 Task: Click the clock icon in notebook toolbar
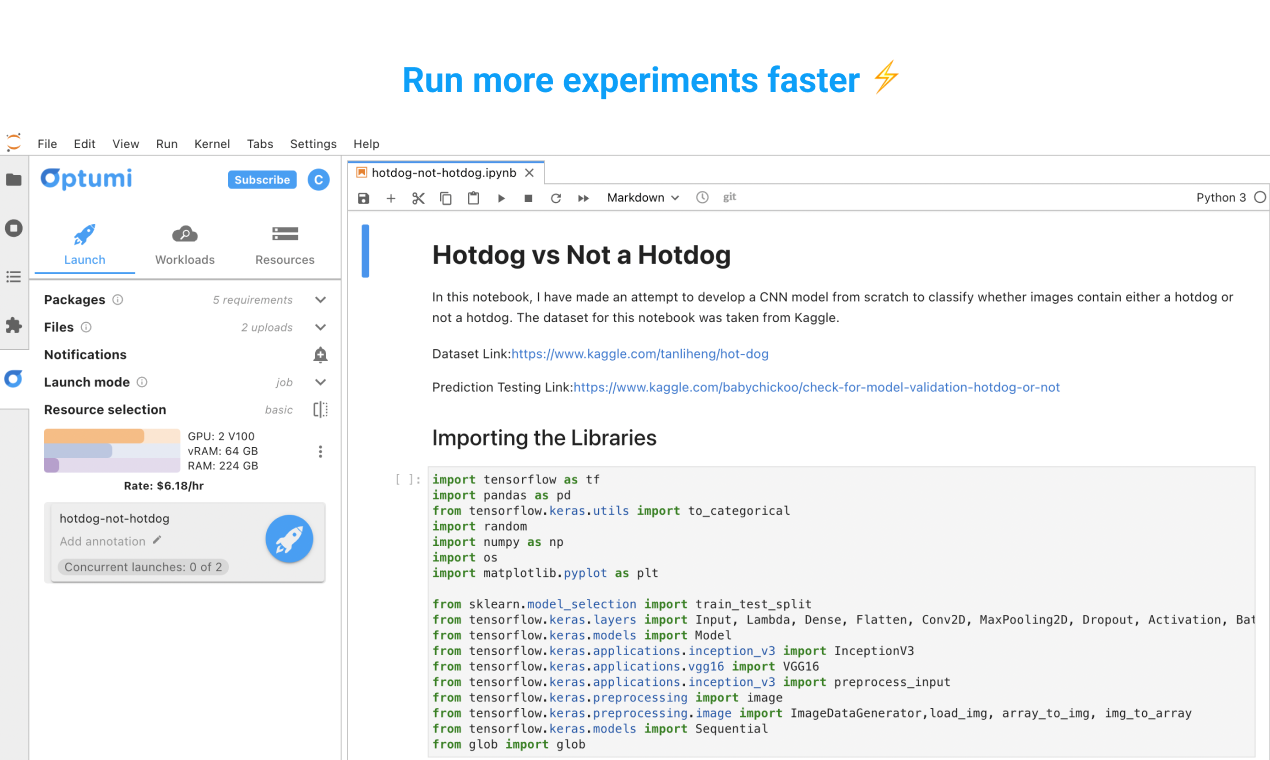[702, 197]
